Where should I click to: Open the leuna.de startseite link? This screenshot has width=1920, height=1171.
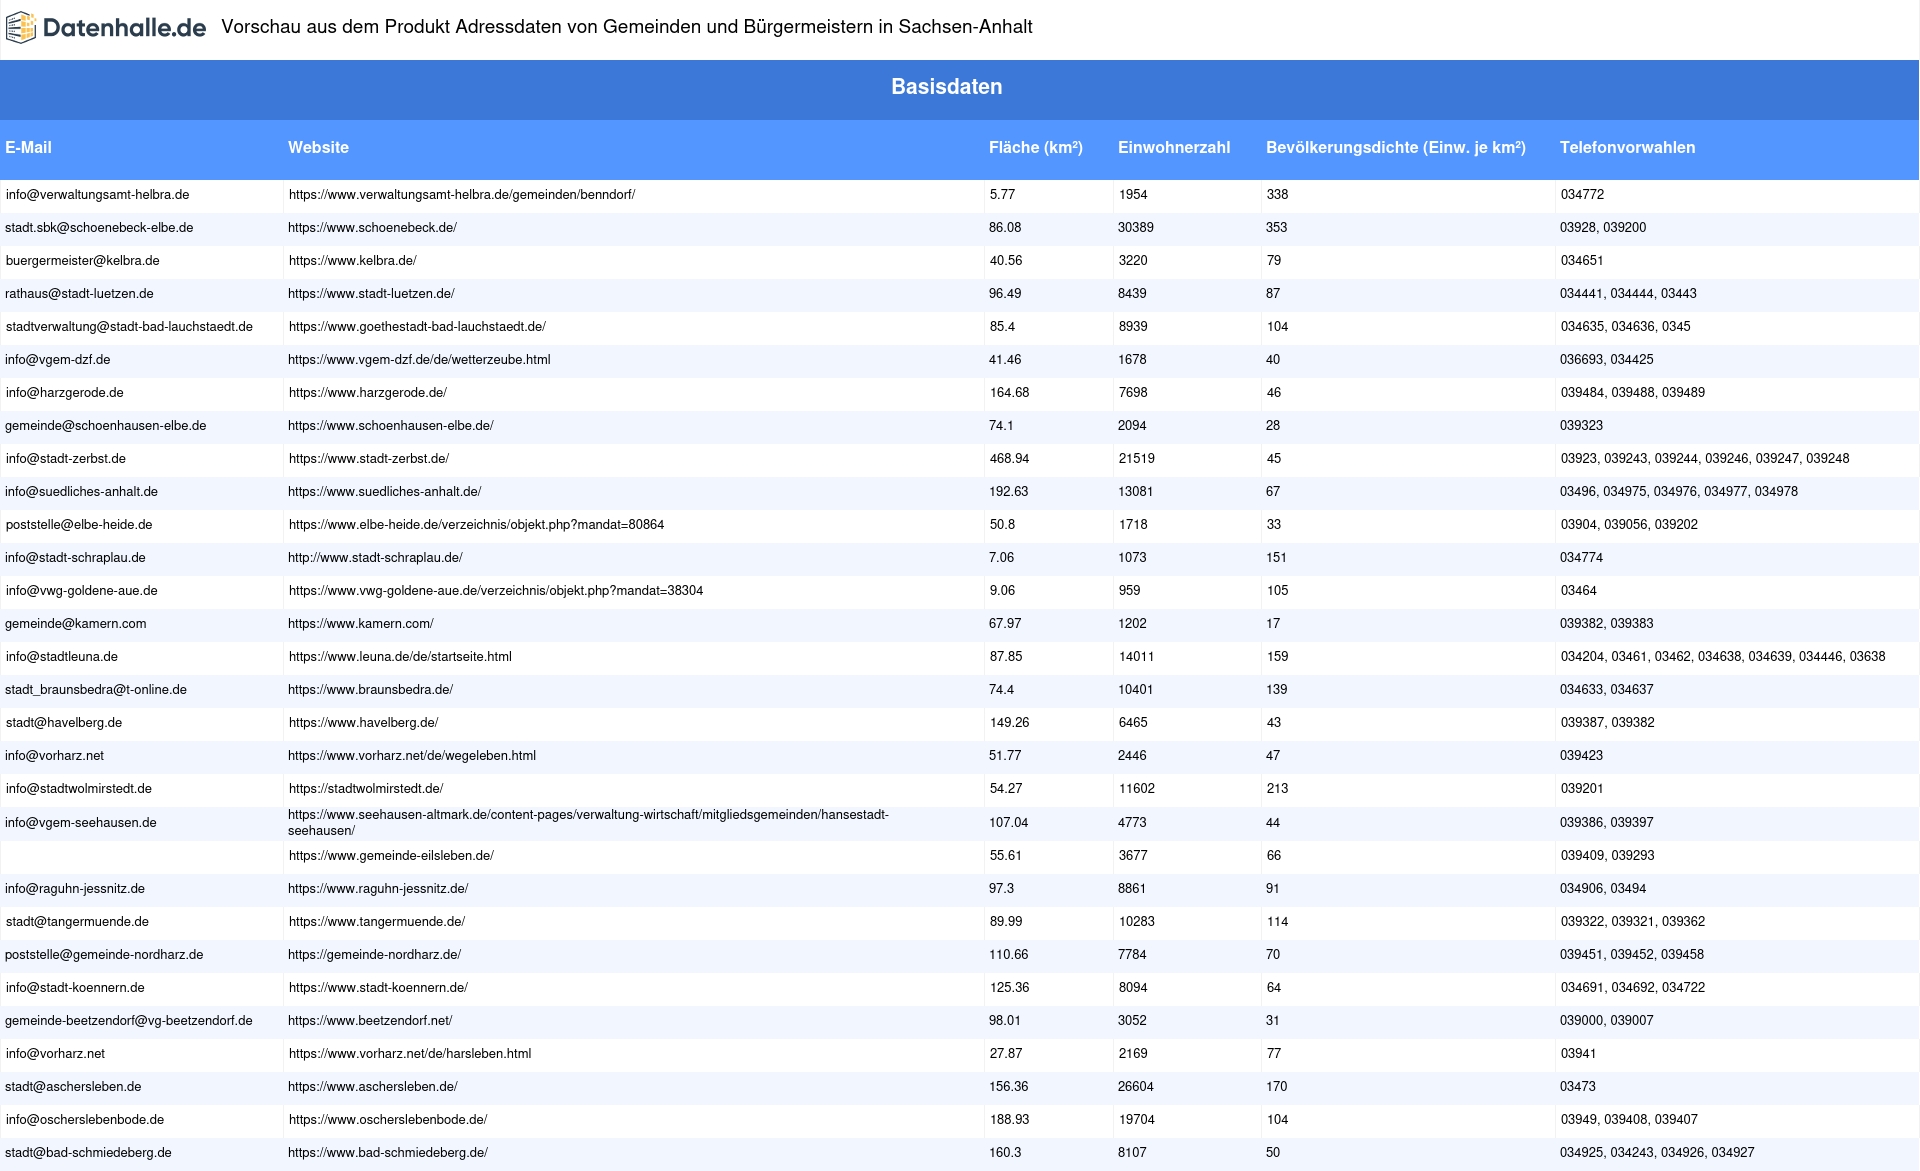(400, 657)
